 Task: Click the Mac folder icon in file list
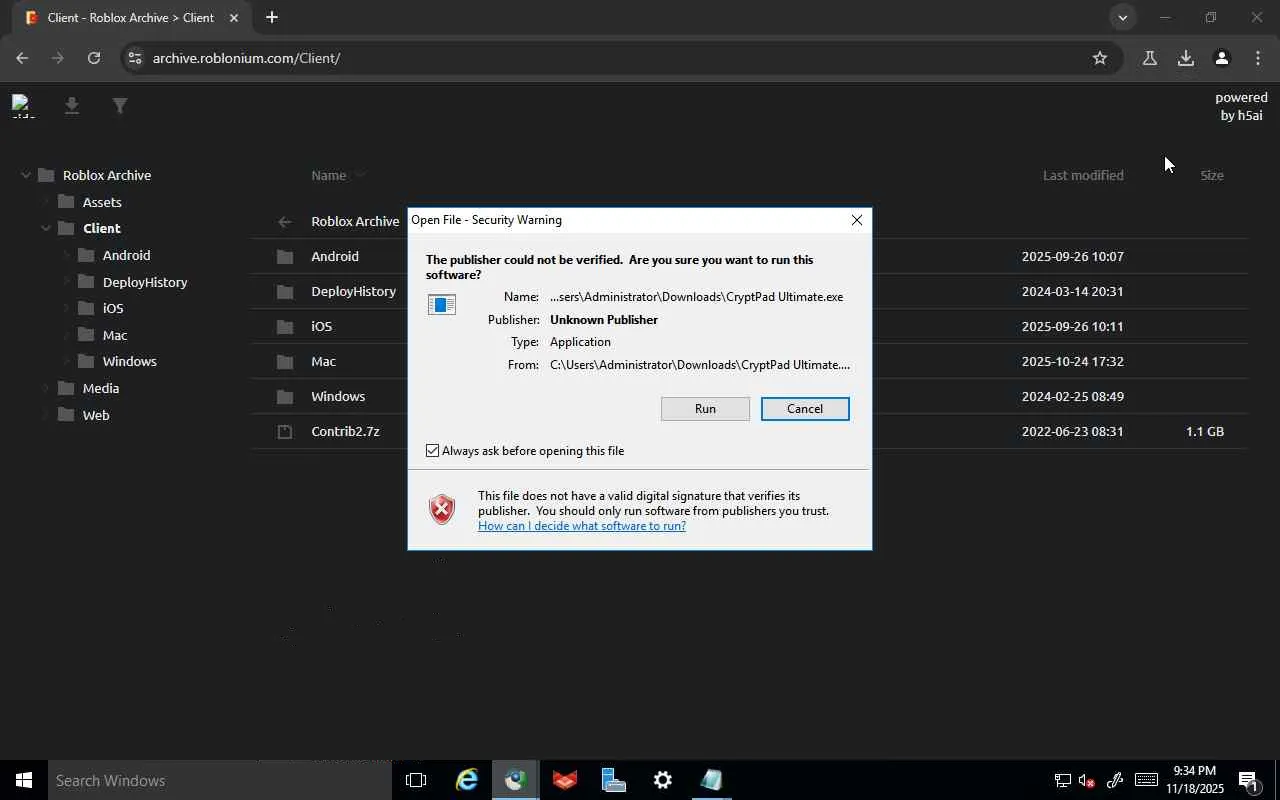click(285, 362)
